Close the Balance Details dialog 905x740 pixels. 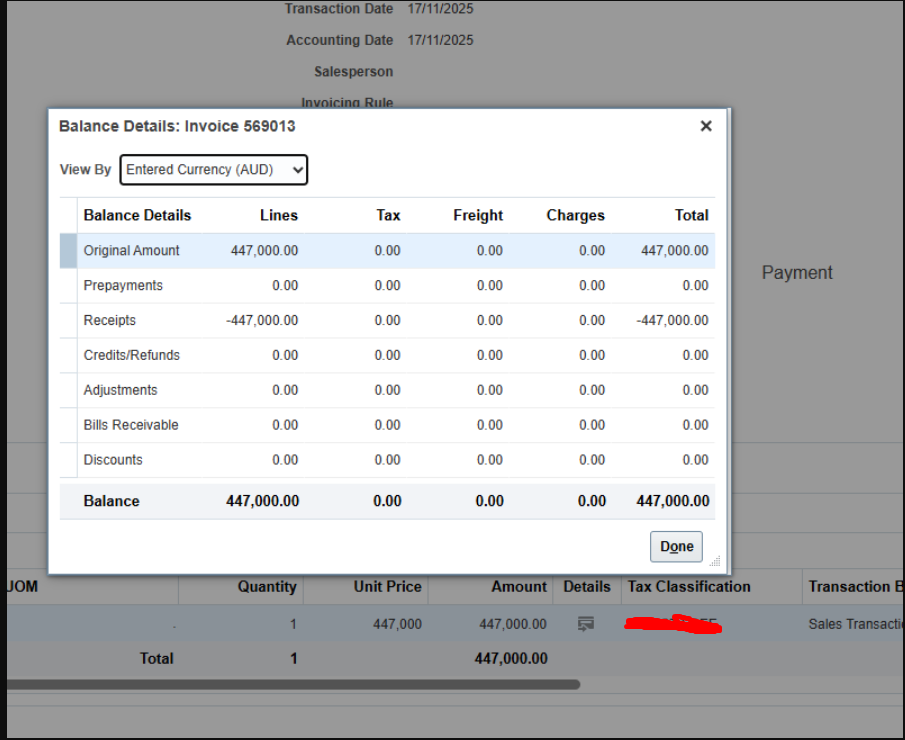(706, 126)
